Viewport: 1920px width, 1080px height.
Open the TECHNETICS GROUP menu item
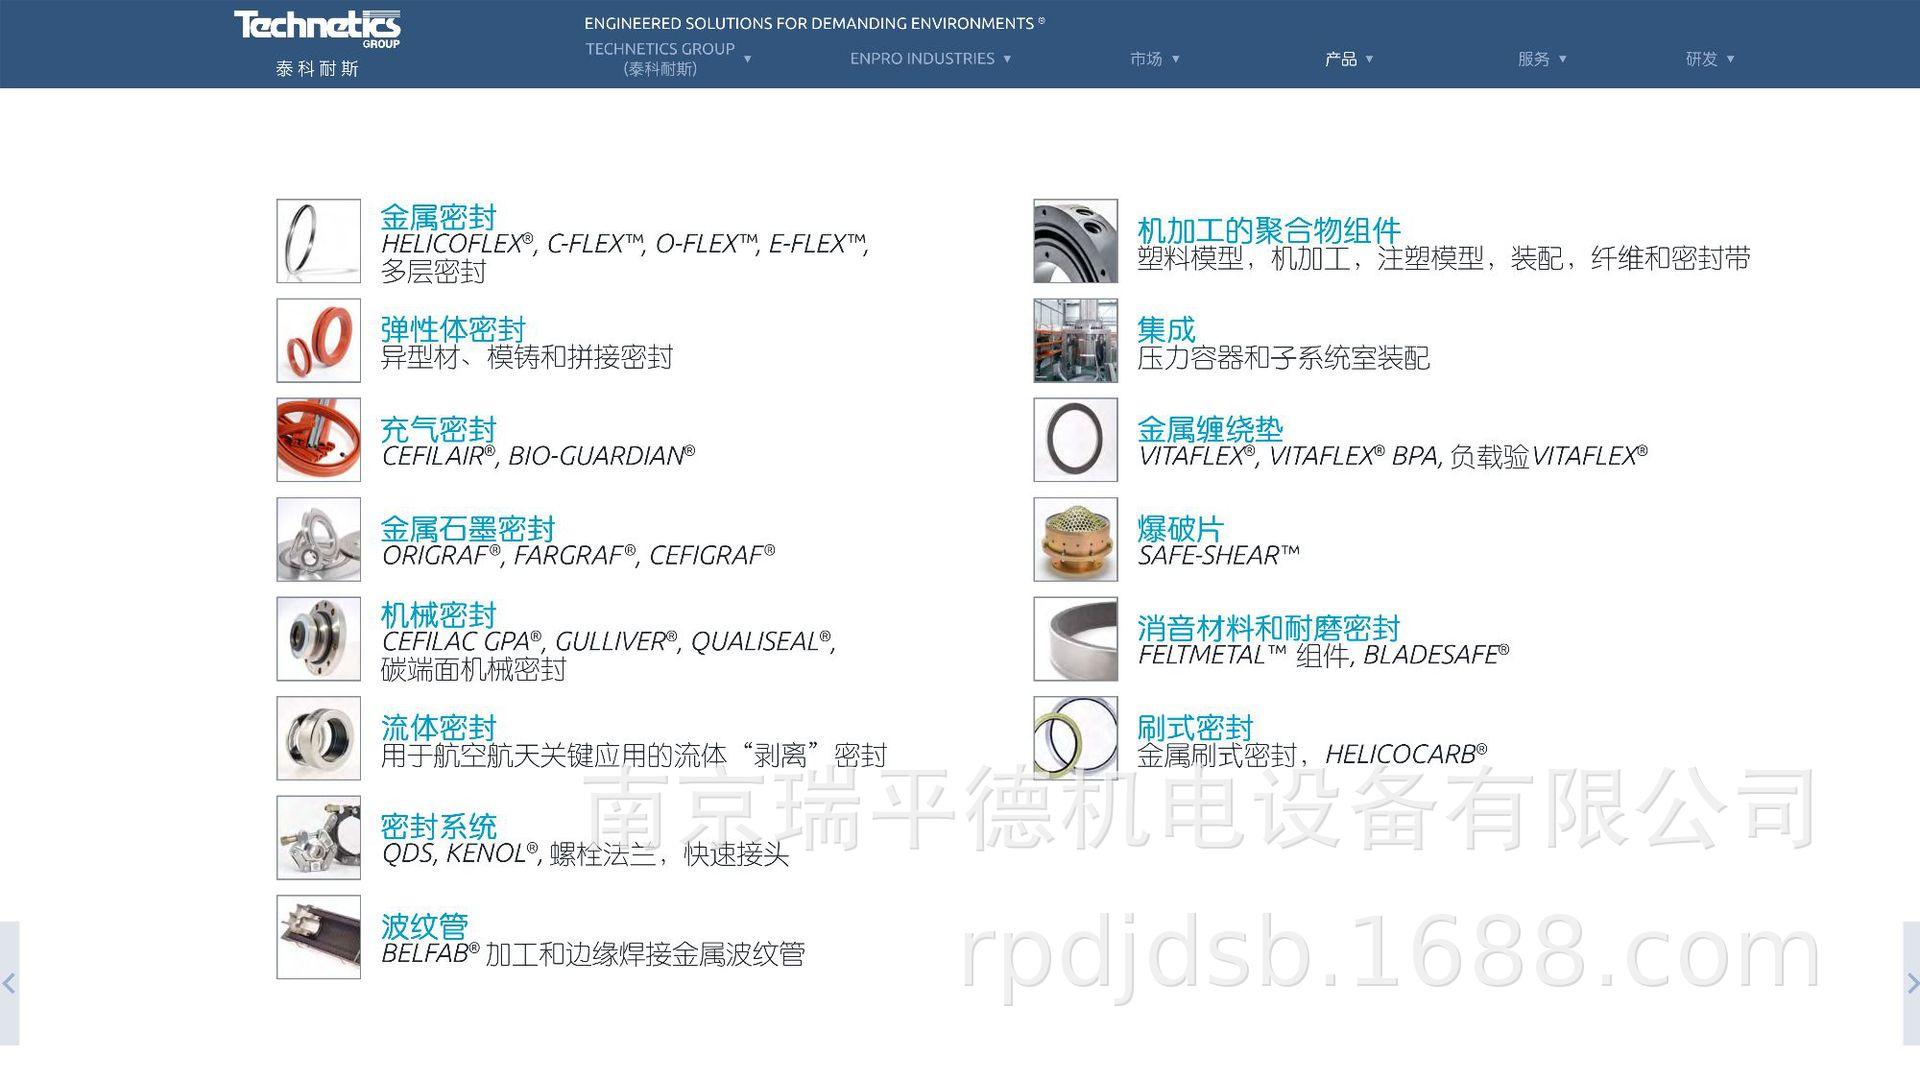660,59
